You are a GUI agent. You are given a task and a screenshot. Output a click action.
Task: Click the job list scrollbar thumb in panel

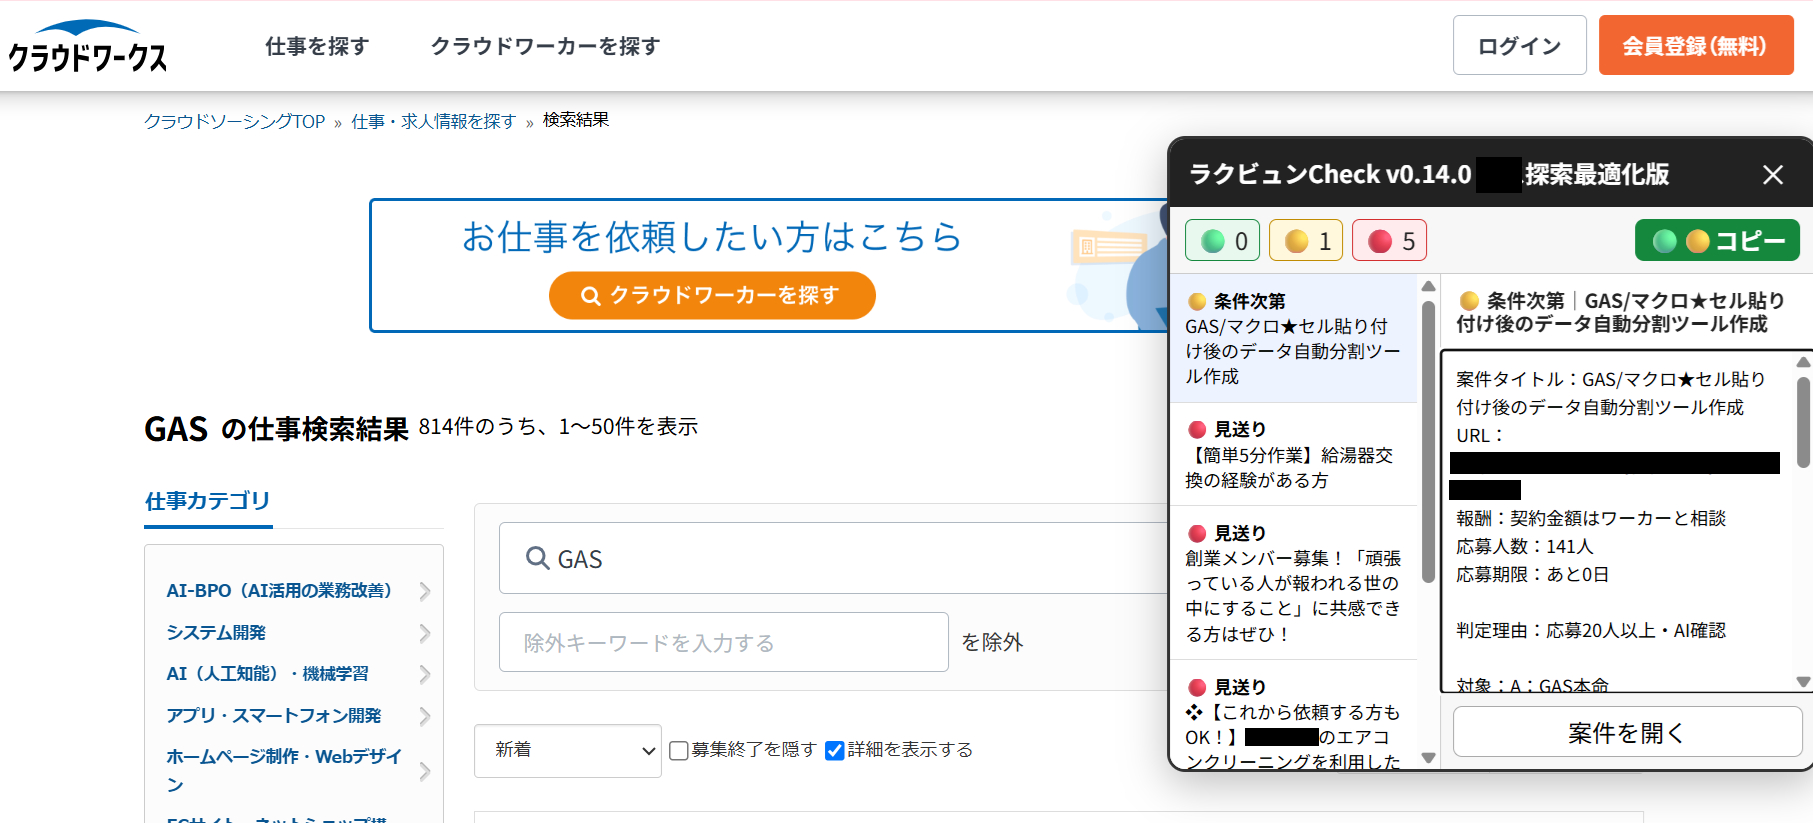pos(1428,440)
